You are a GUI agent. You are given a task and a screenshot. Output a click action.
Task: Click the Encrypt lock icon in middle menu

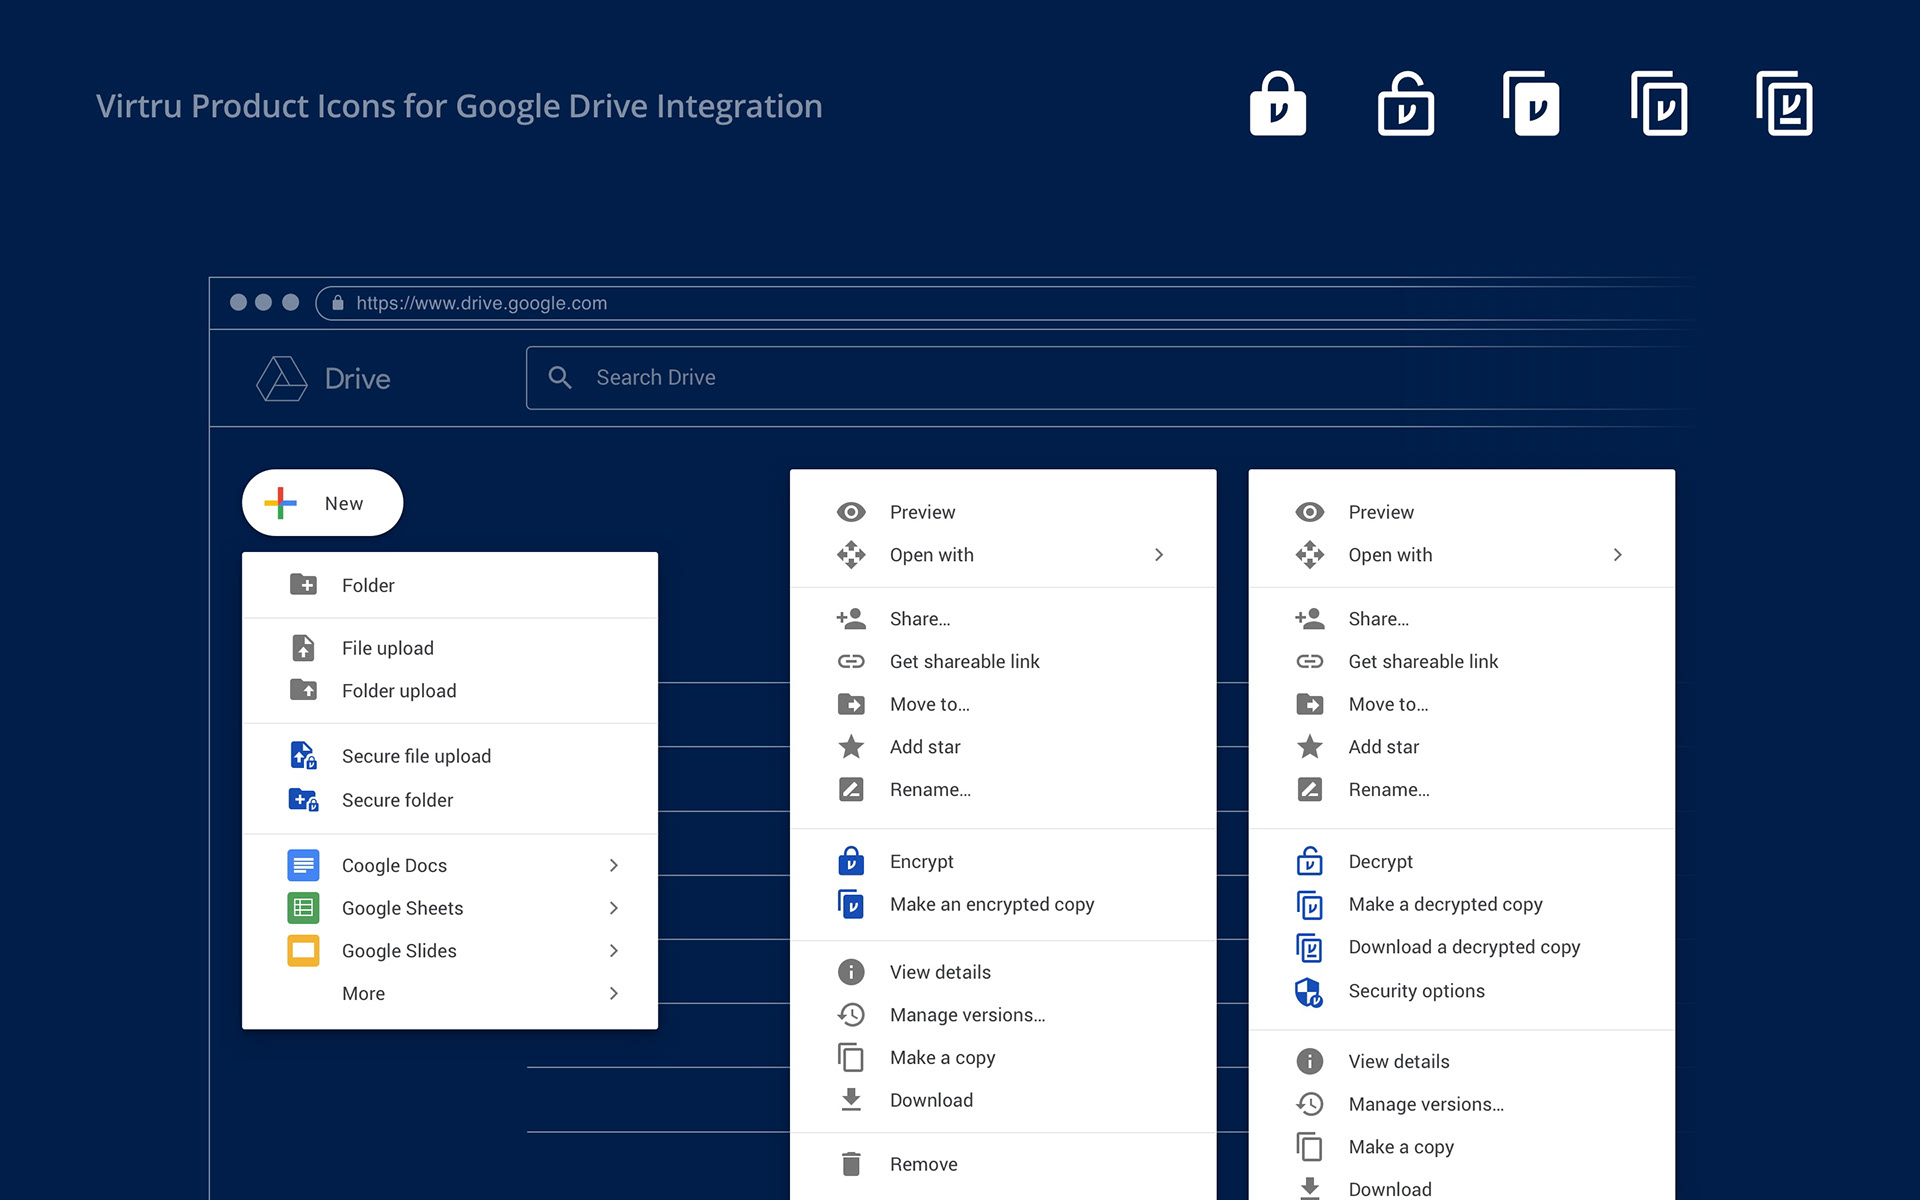pos(851,860)
